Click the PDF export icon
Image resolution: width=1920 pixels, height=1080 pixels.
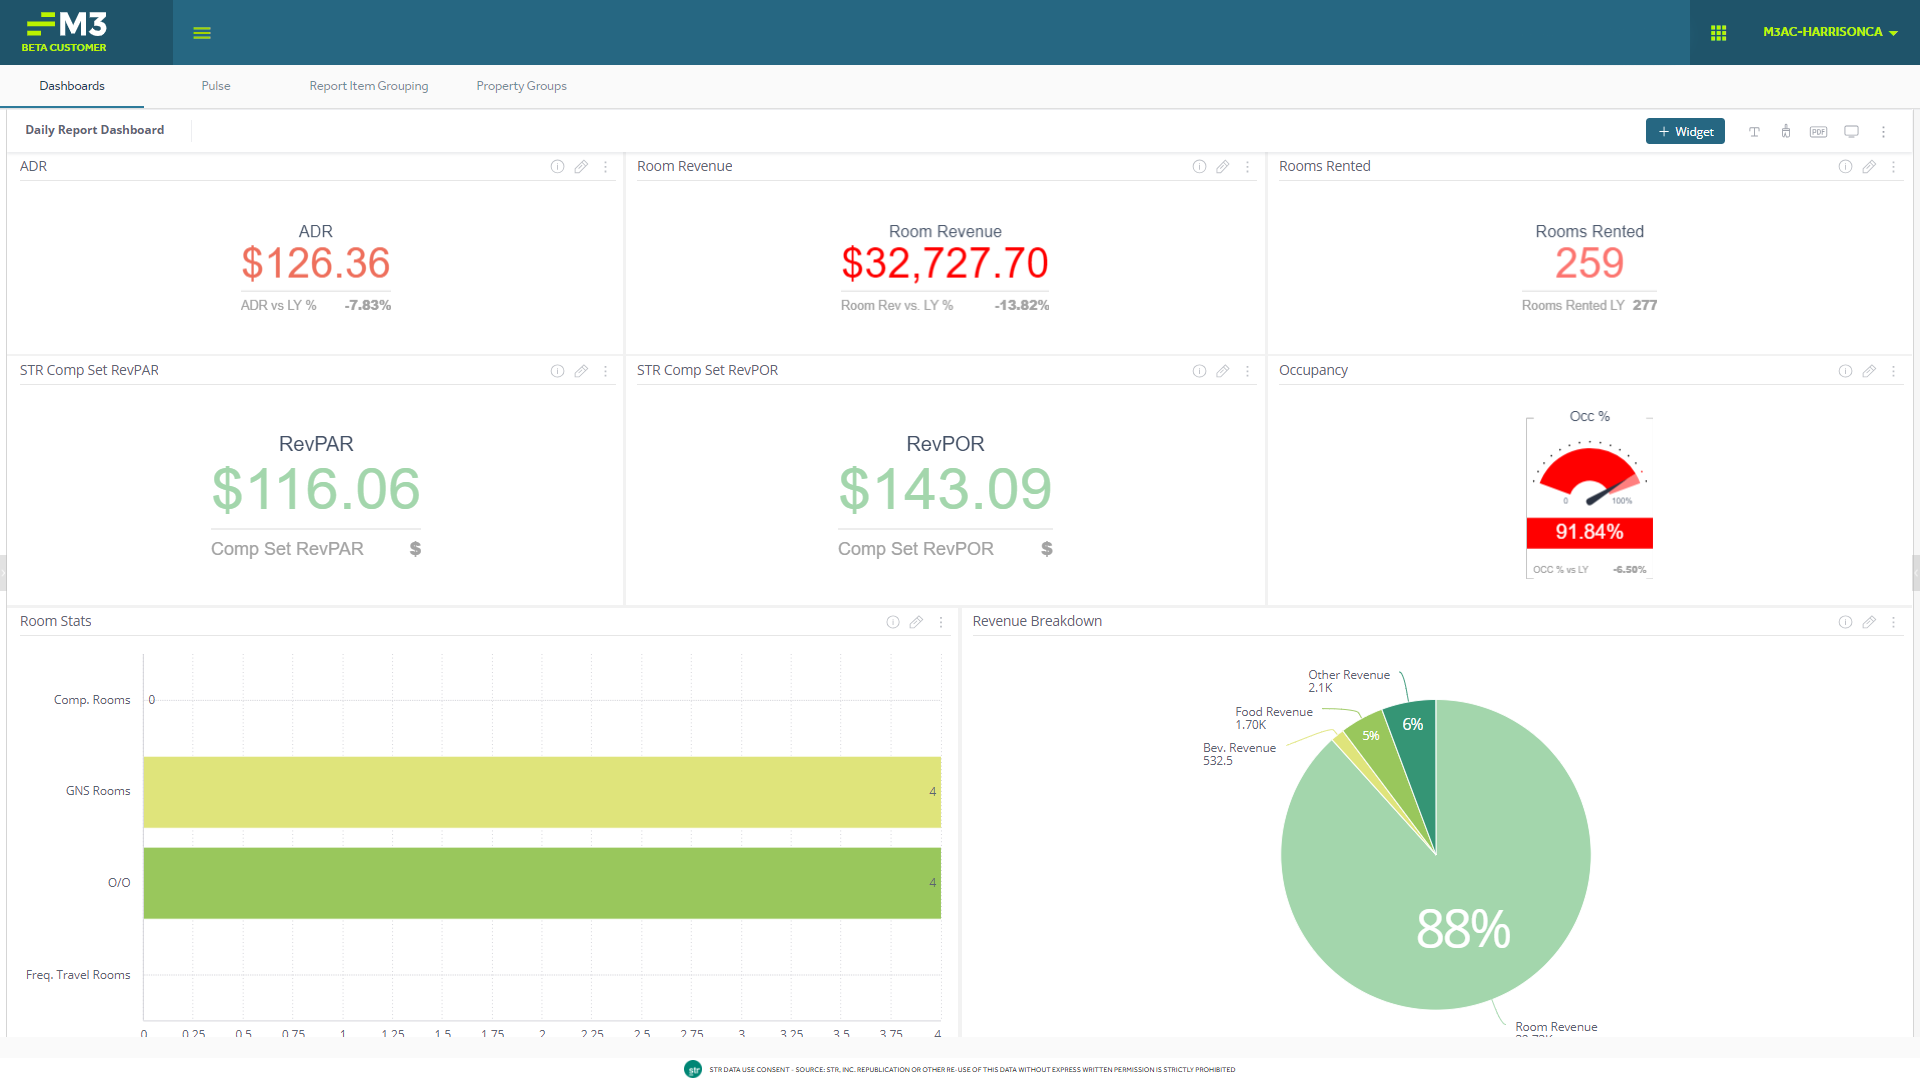[x=1818, y=132]
